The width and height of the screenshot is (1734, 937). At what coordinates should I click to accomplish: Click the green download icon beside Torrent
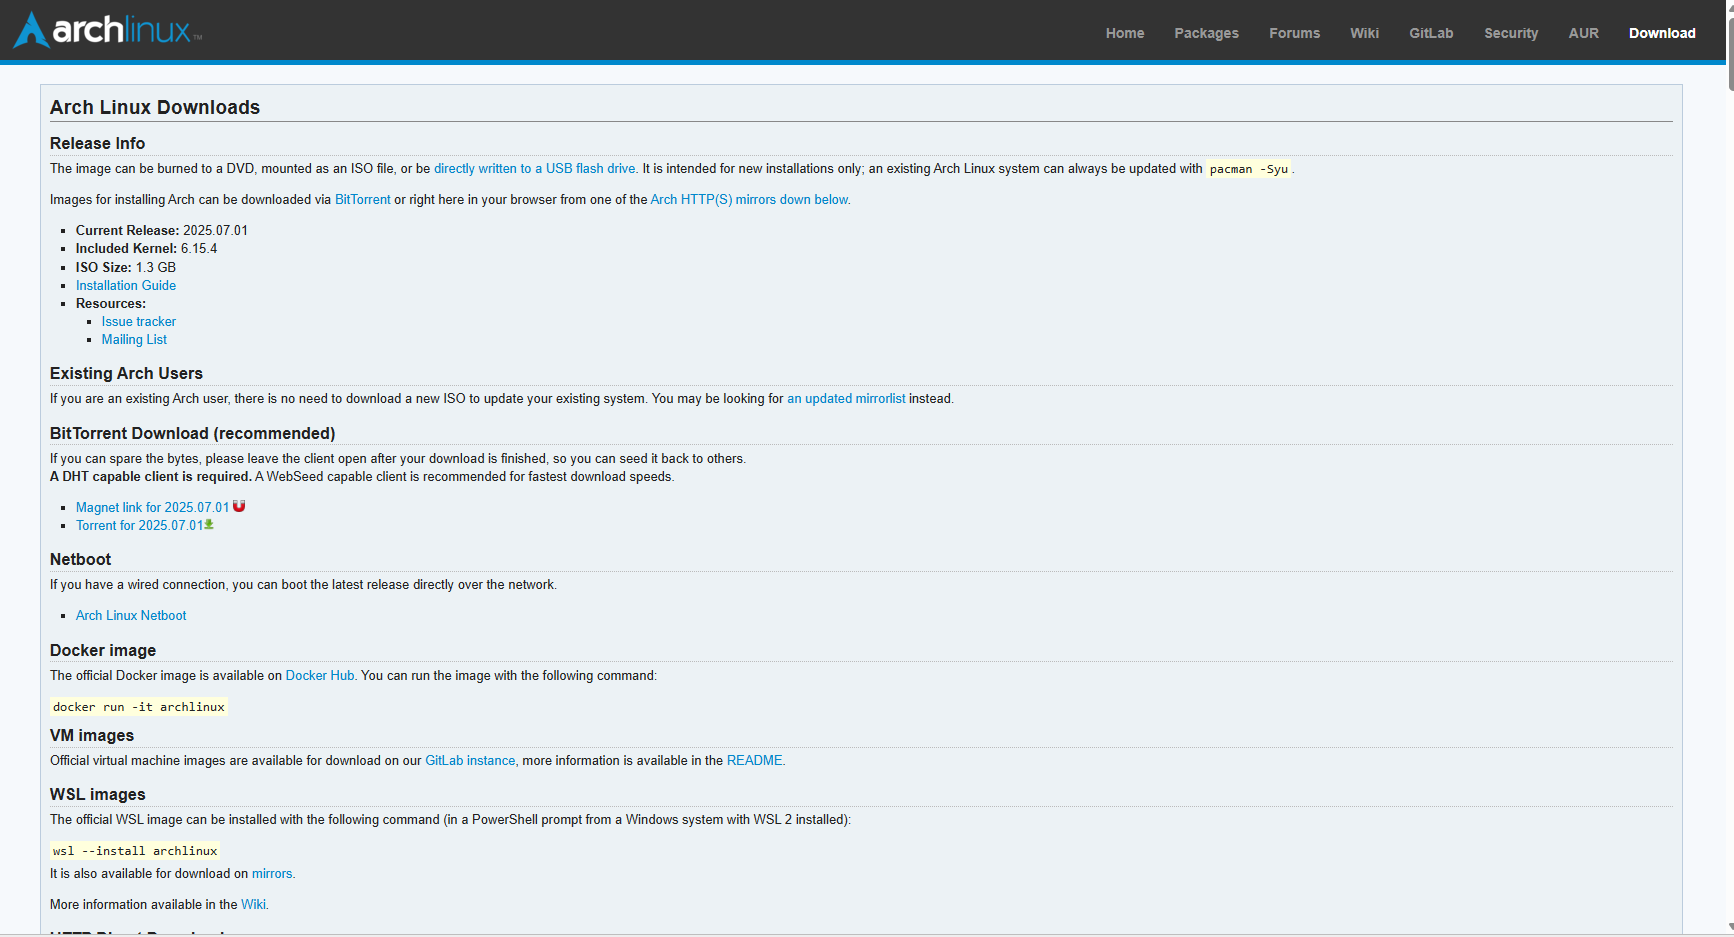tap(209, 524)
